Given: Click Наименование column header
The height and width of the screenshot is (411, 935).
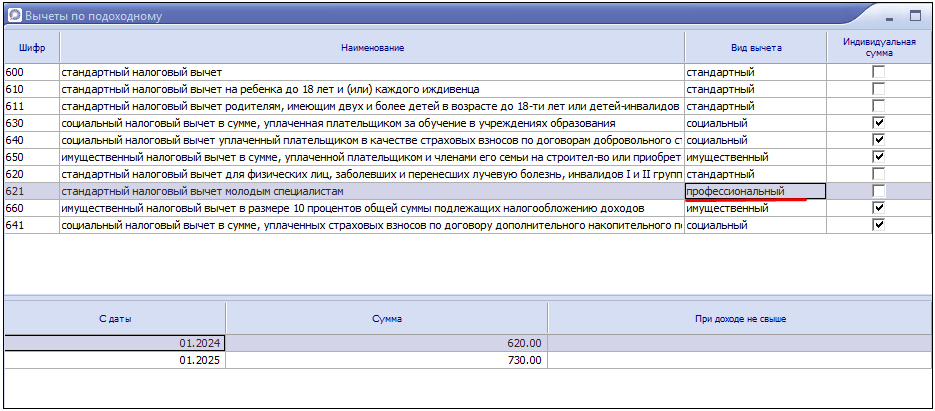Looking at the screenshot, I should tap(372, 48).
